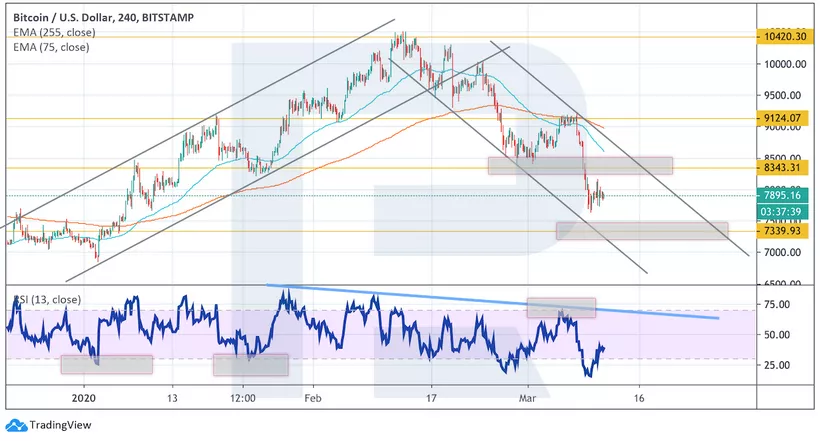This screenshot has width=820, height=441.
Task: Click the 2020 label on the time axis
Action: pos(85,396)
